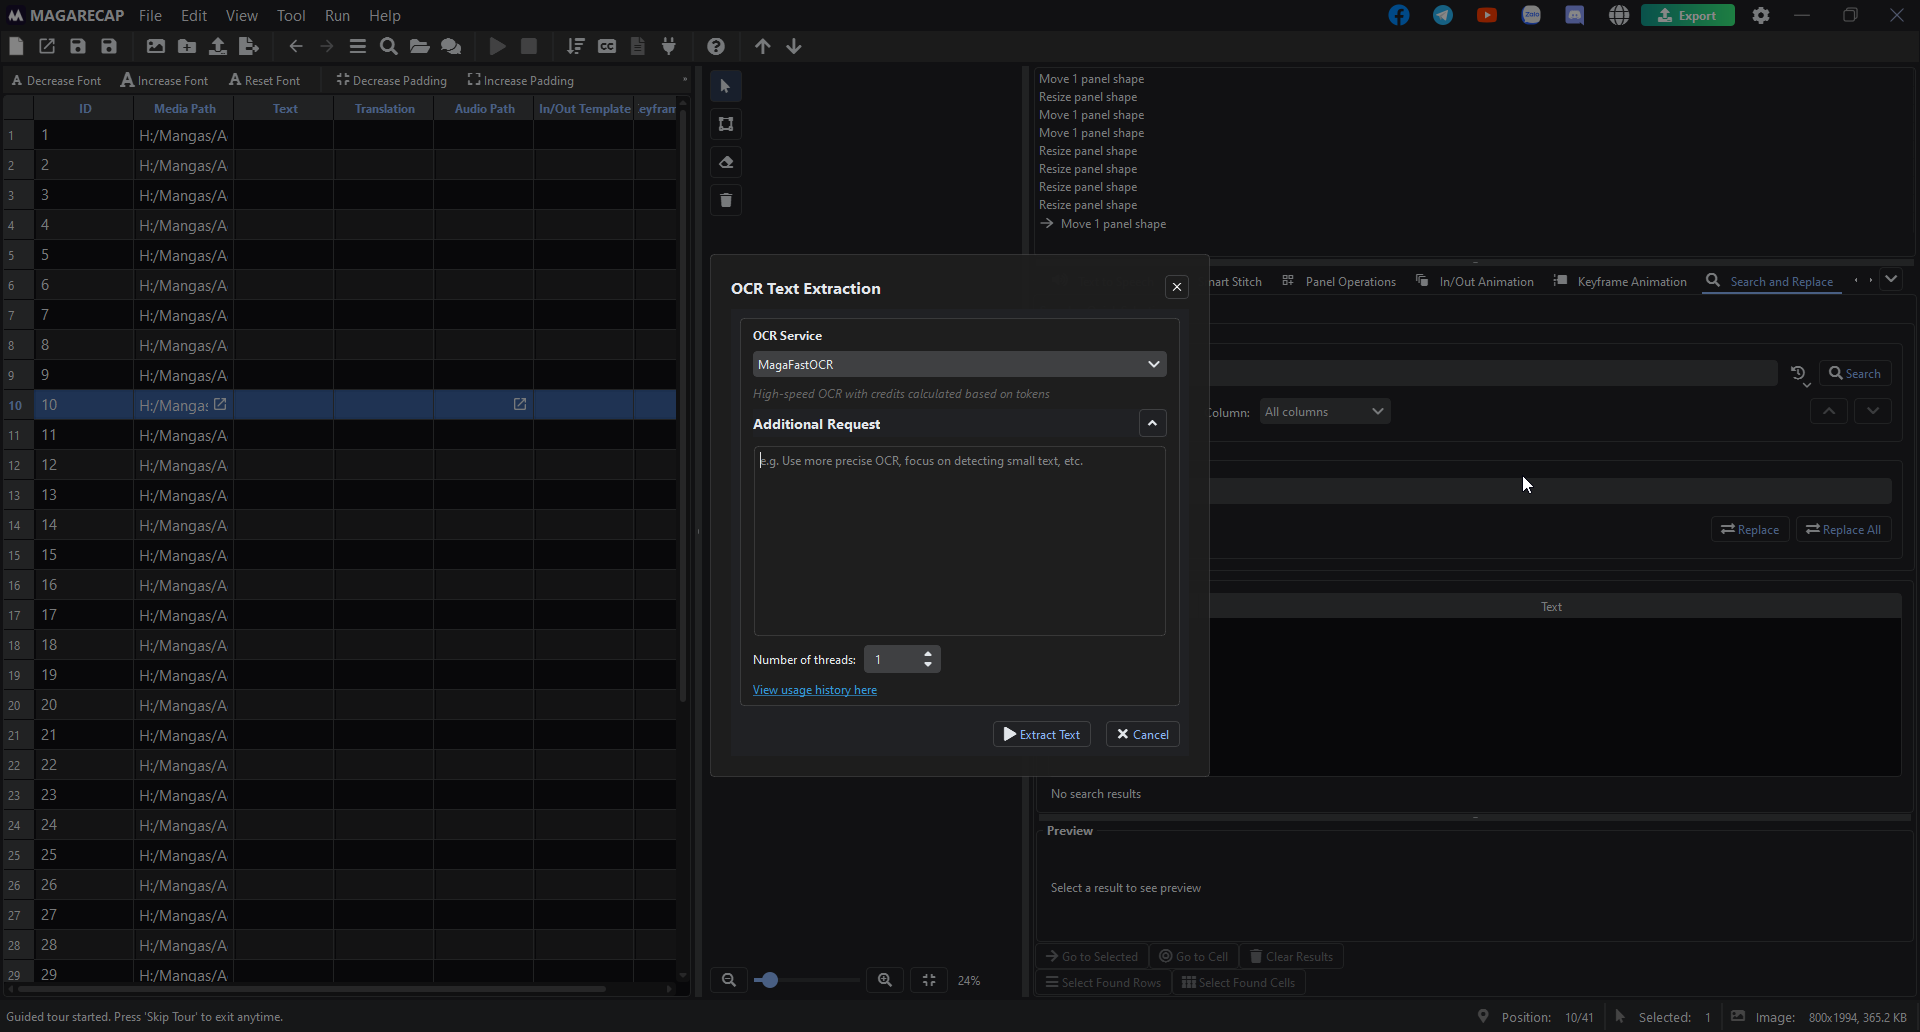Click the help question mark icon
The width and height of the screenshot is (1920, 1032).
coord(716,46)
